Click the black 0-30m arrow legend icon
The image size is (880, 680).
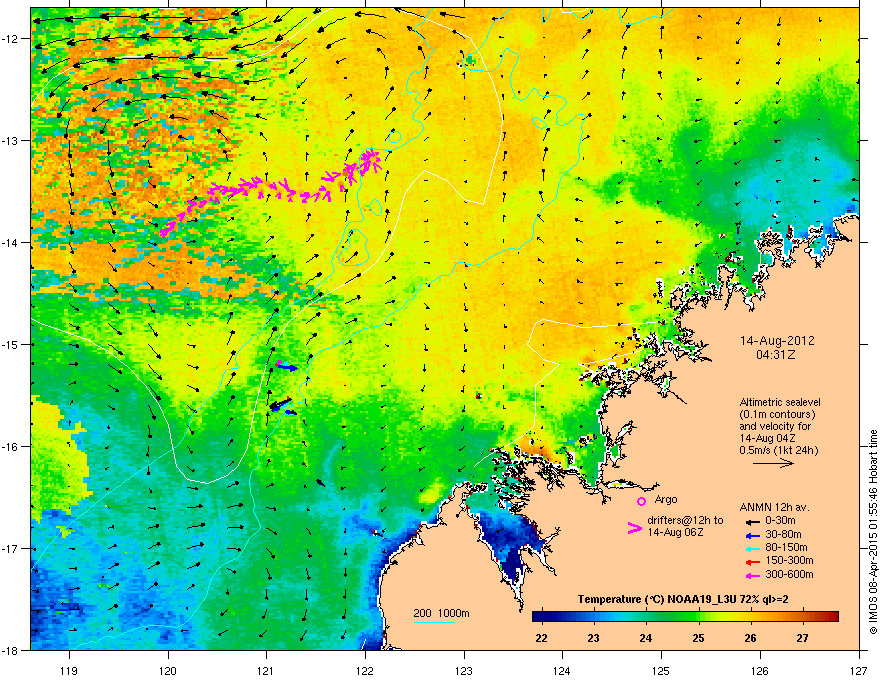[753, 521]
